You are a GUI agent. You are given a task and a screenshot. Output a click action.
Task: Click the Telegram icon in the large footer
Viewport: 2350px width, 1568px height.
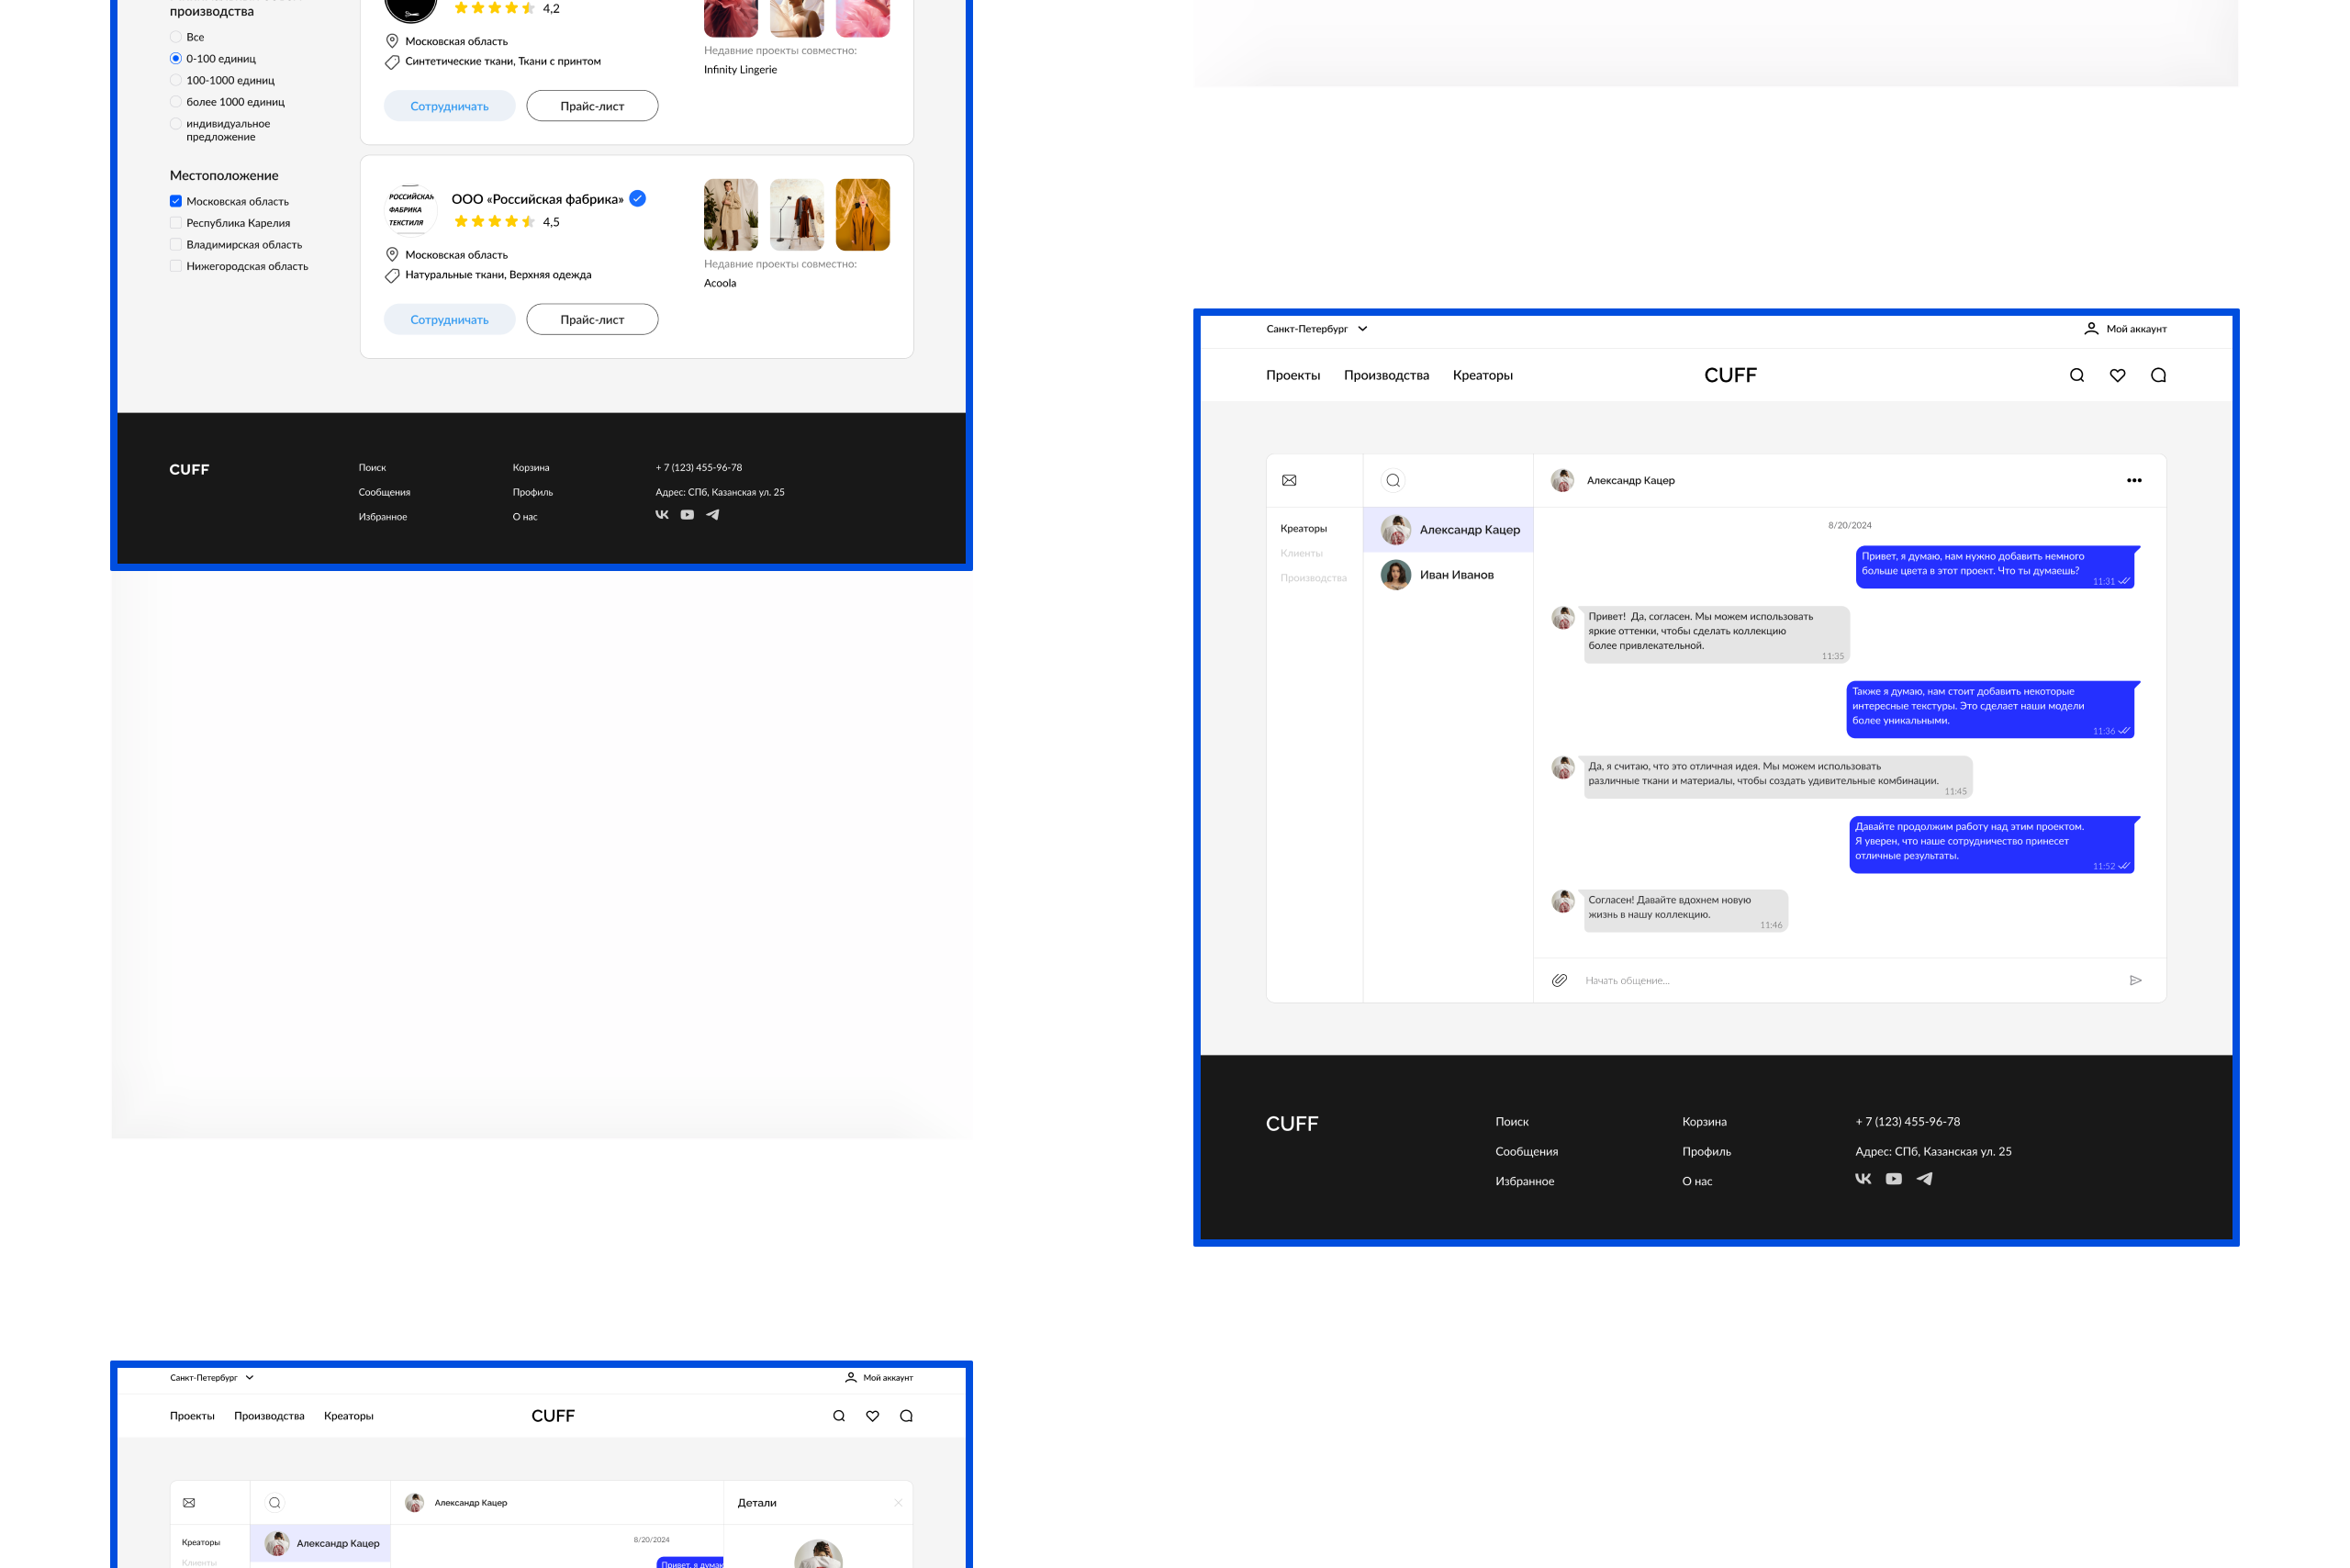1924,1179
